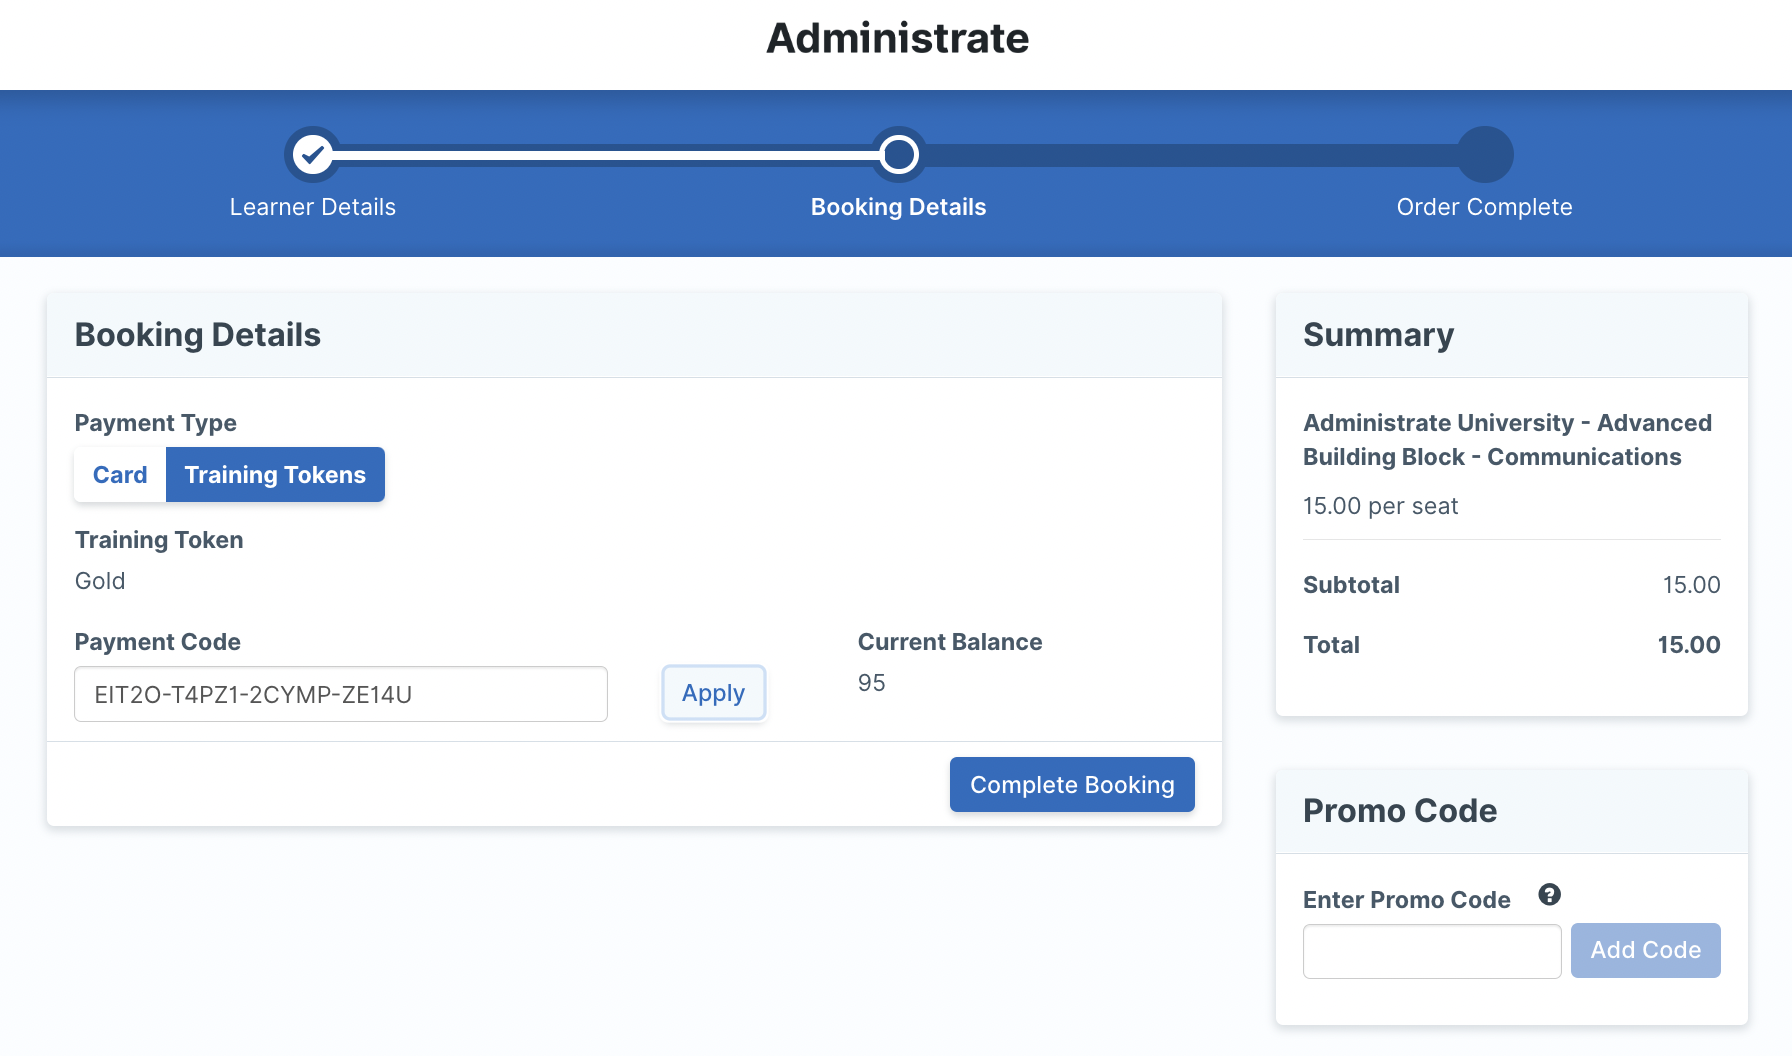The image size is (1792, 1056).
Task: Click the Payment Code label
Action: tap(158, 642)
